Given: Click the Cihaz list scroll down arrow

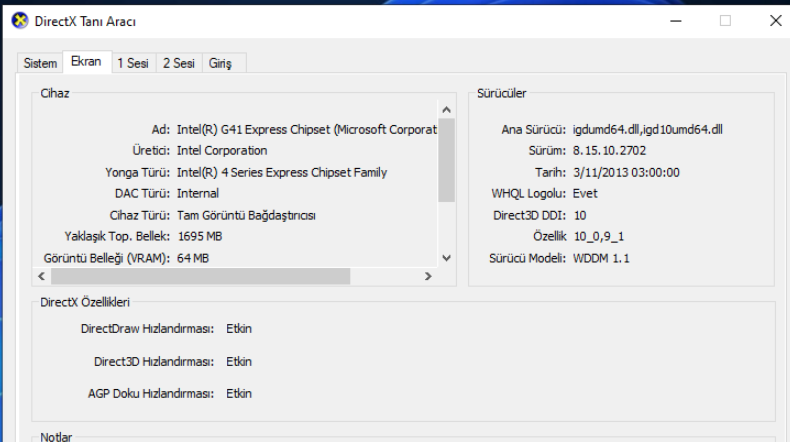Looking at the screenshot, I should click(446, 258).
